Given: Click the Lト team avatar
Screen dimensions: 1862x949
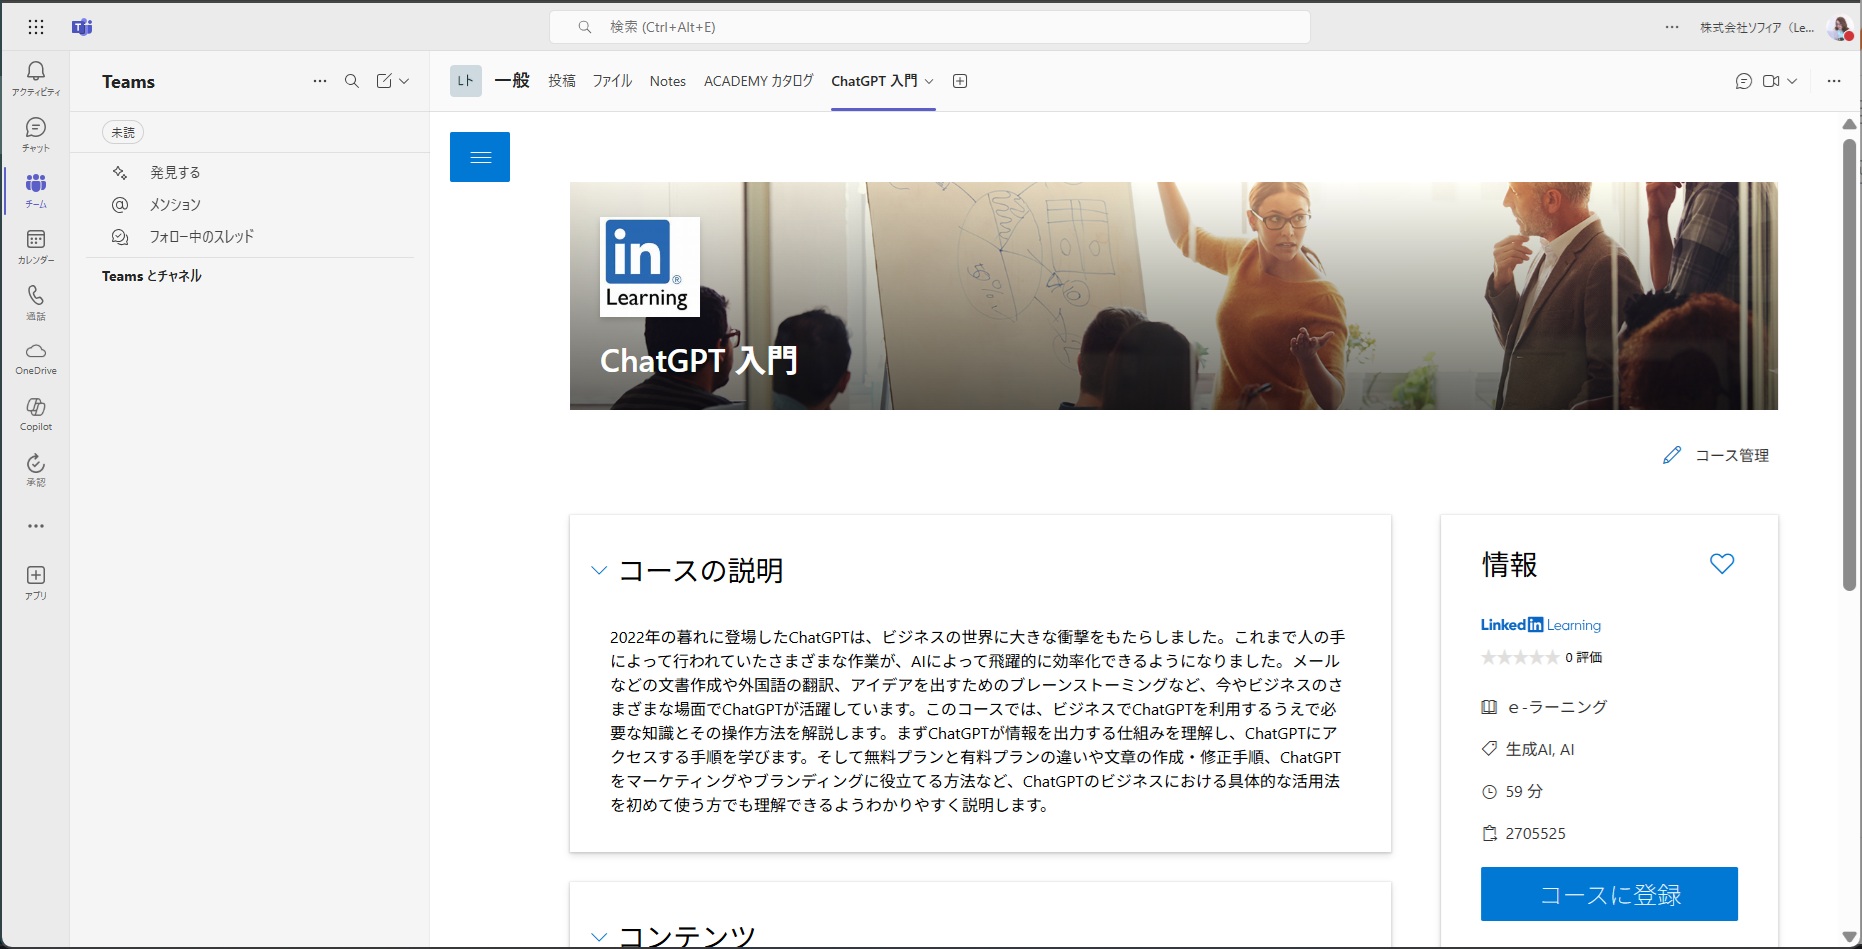Looking at the screenshot, I should click(466, 81).
